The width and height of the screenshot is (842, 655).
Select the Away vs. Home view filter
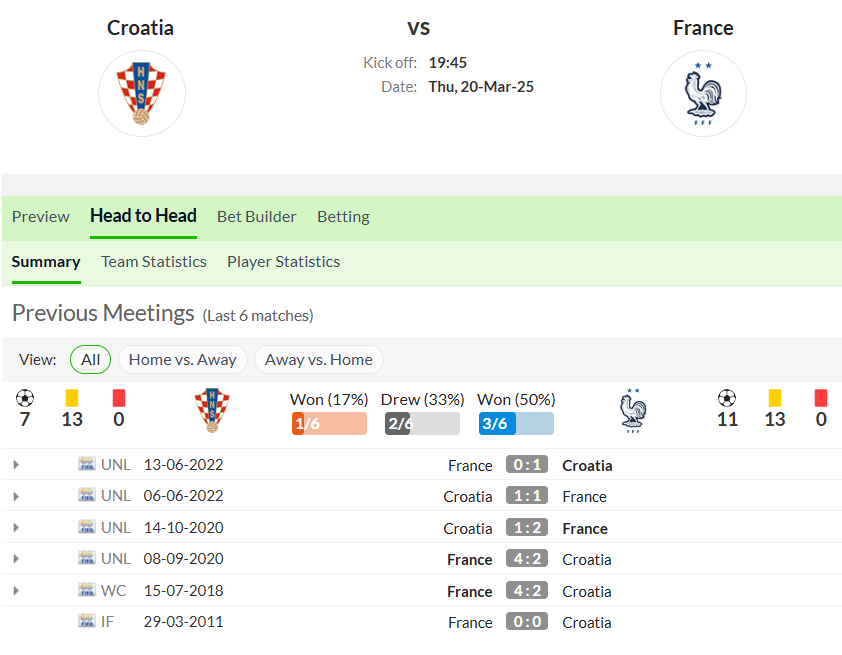pyautogui.click(x=318, y=359)
